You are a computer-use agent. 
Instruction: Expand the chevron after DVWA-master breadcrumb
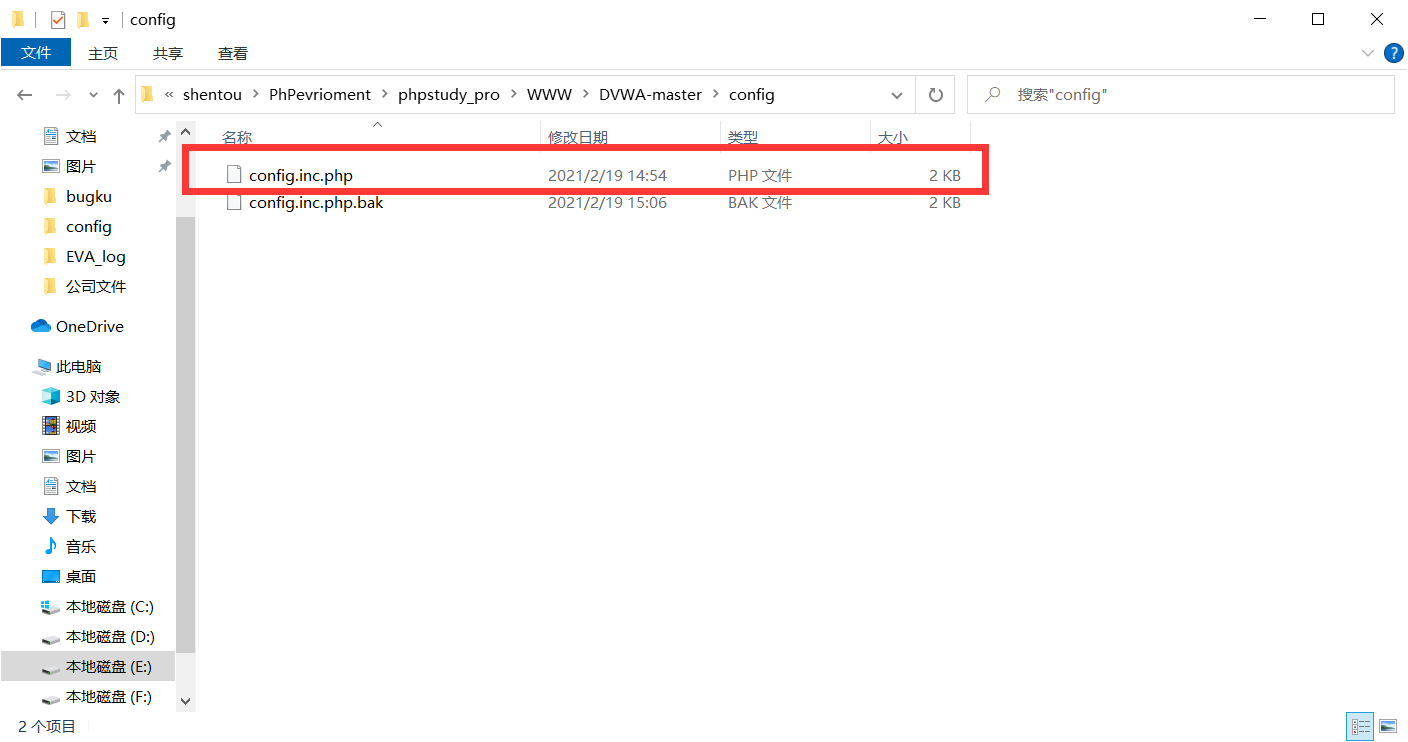(716, 95)
